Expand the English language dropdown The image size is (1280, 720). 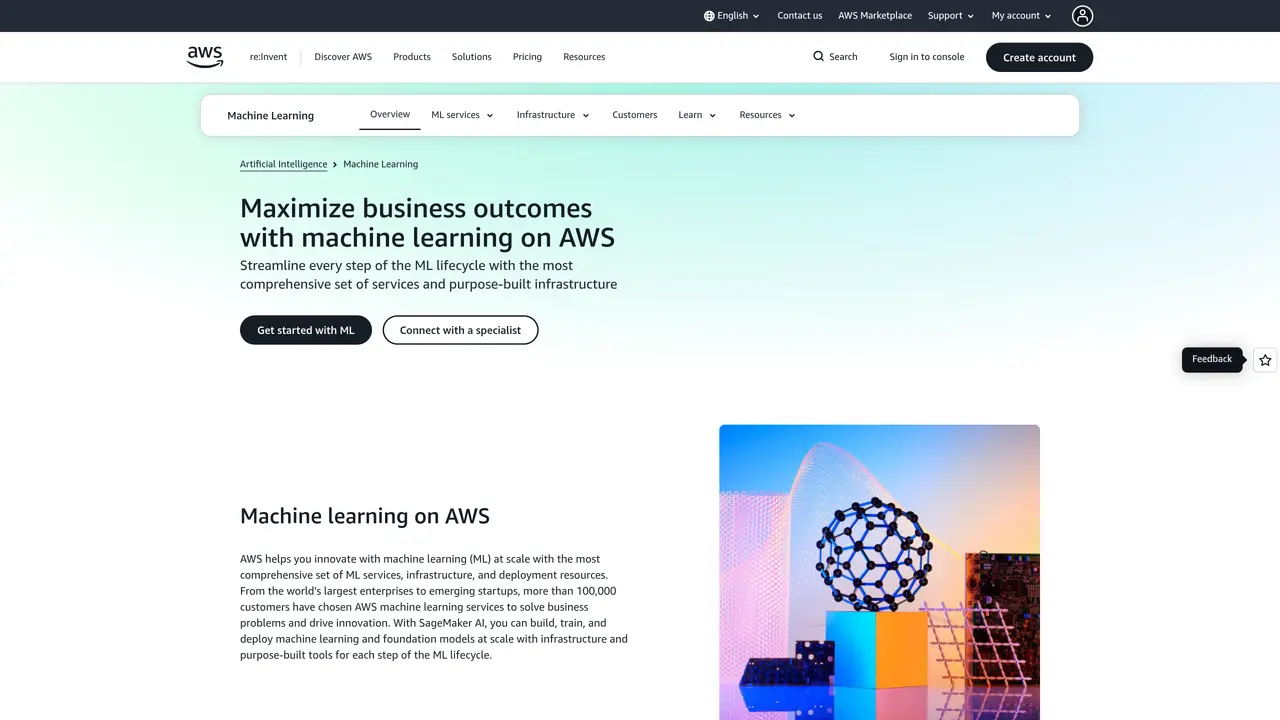pos(732,16)
